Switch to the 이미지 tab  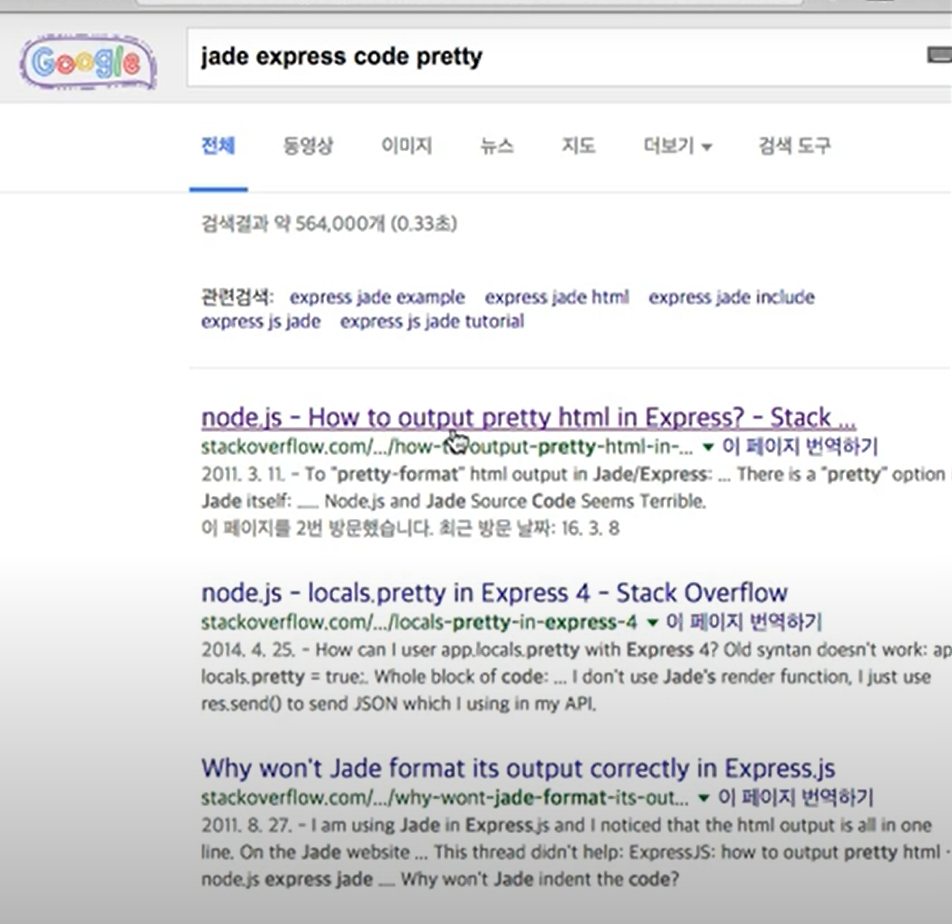(x=406, y=146)
